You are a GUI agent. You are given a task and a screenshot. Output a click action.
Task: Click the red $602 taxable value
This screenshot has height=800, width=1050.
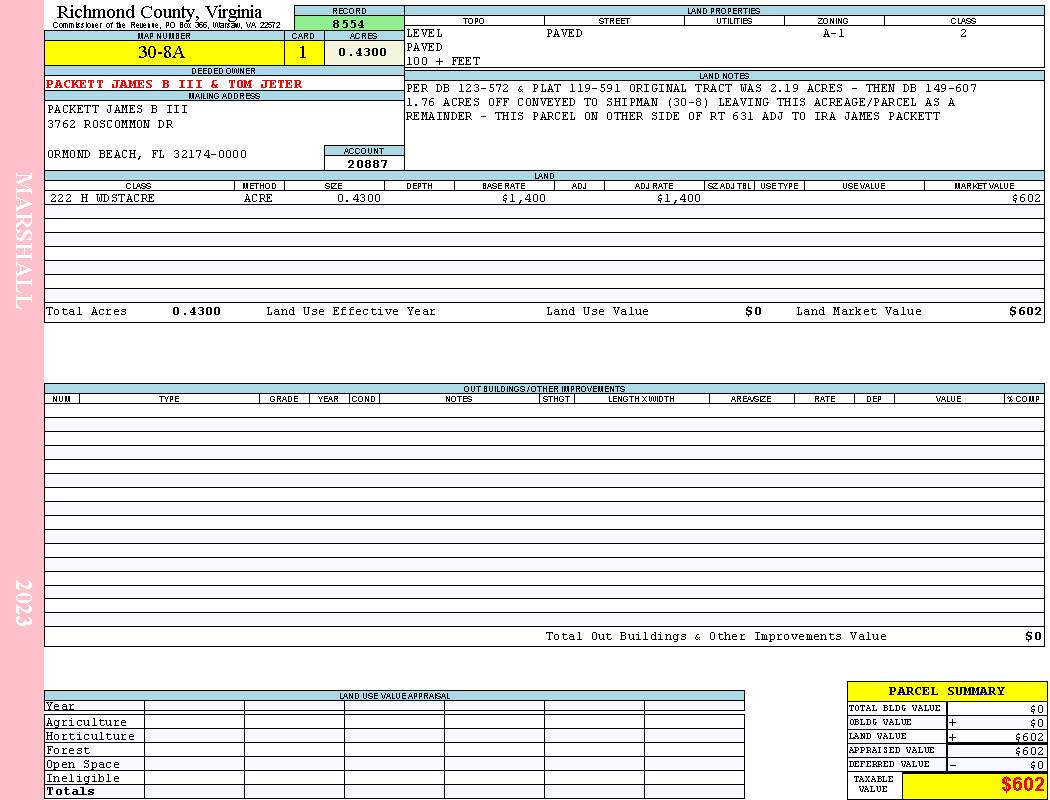[x=1023, y=785]
